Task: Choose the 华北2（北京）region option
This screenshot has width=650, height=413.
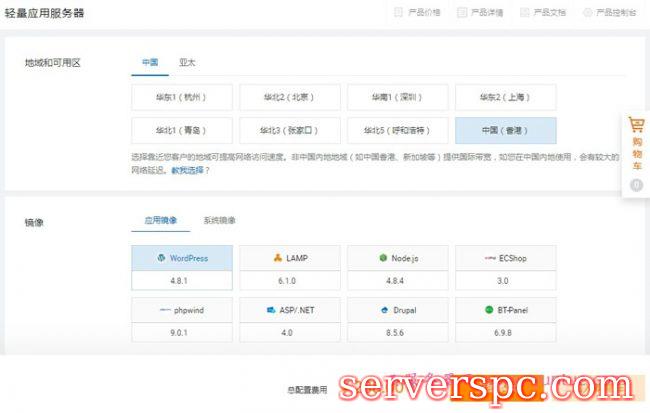Action: pos(289,97)
